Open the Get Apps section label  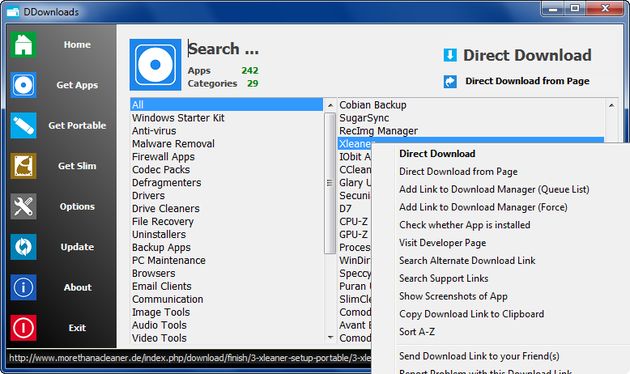(x=77, y=85)
